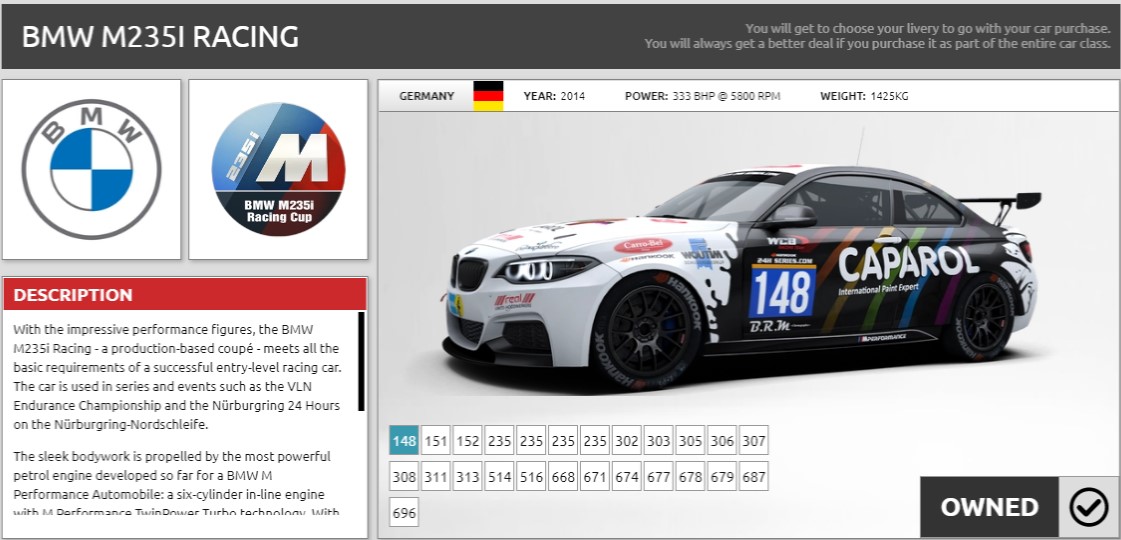Show livery number 514
Viewport: 1121px width, 540px height.
tap(500, 476)
